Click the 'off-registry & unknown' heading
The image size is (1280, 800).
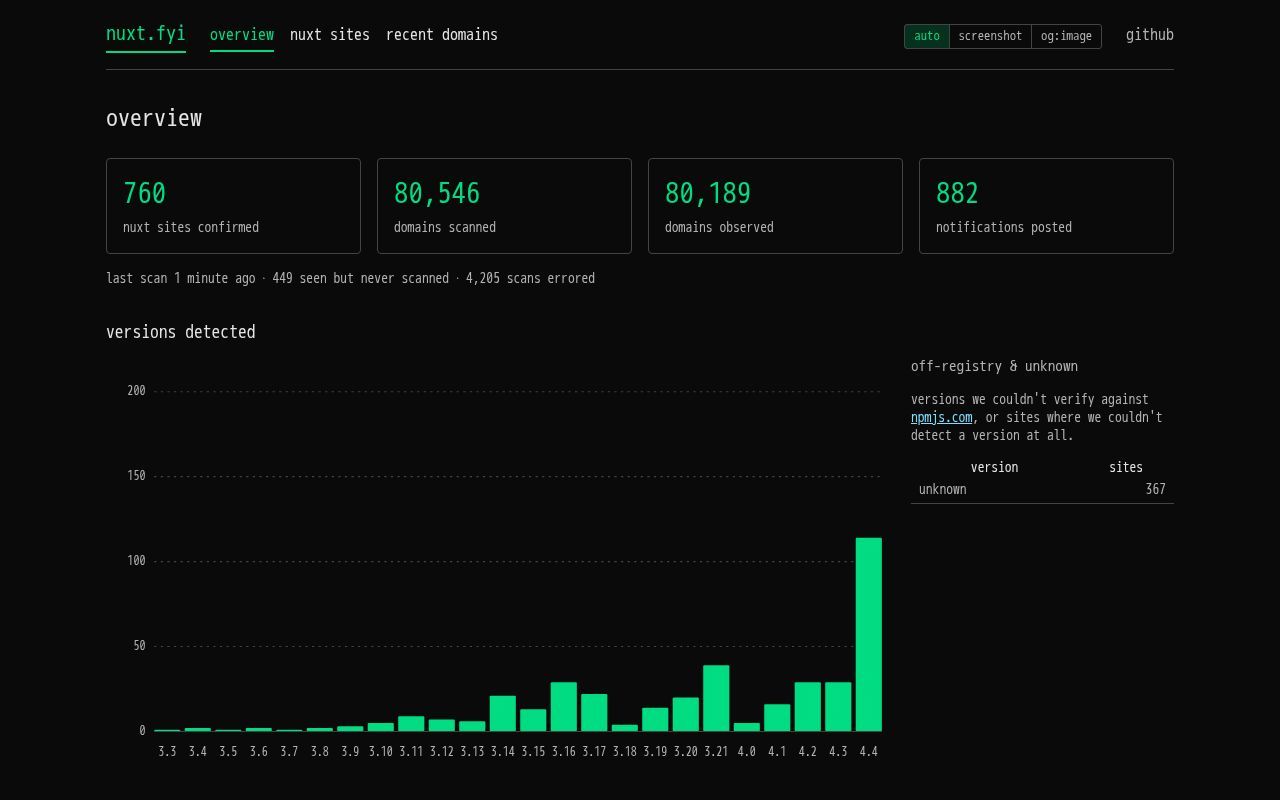(994, 366)
